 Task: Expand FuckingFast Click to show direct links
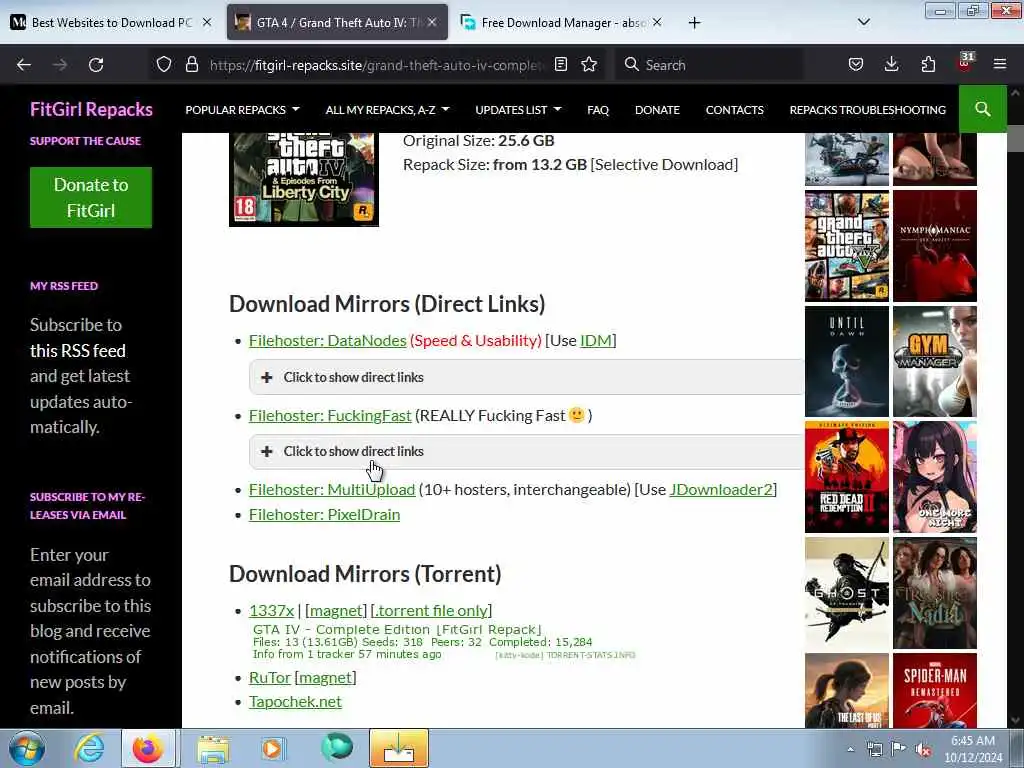tap(526, 451)
